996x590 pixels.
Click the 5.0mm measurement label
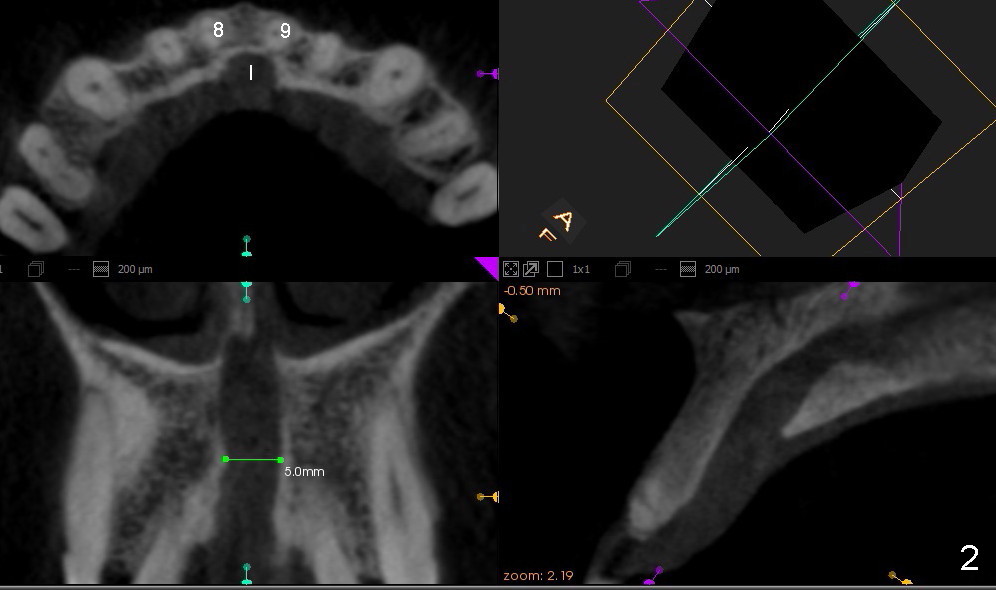click(304, 471)
